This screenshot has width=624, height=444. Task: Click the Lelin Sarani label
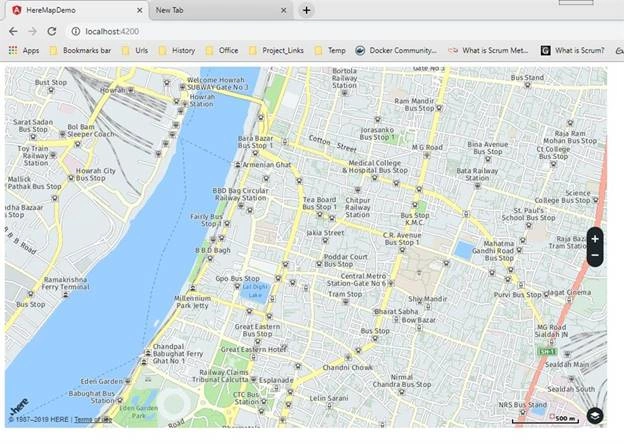[x=329, y=398]
